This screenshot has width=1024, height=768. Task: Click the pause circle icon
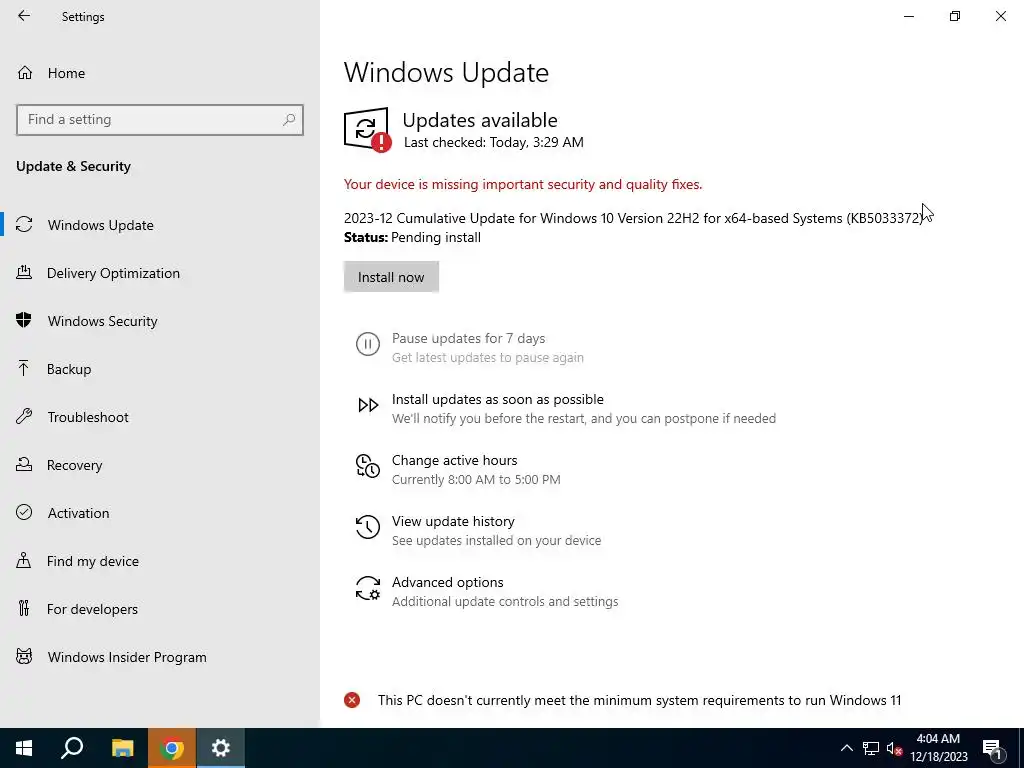pos(368,344)
